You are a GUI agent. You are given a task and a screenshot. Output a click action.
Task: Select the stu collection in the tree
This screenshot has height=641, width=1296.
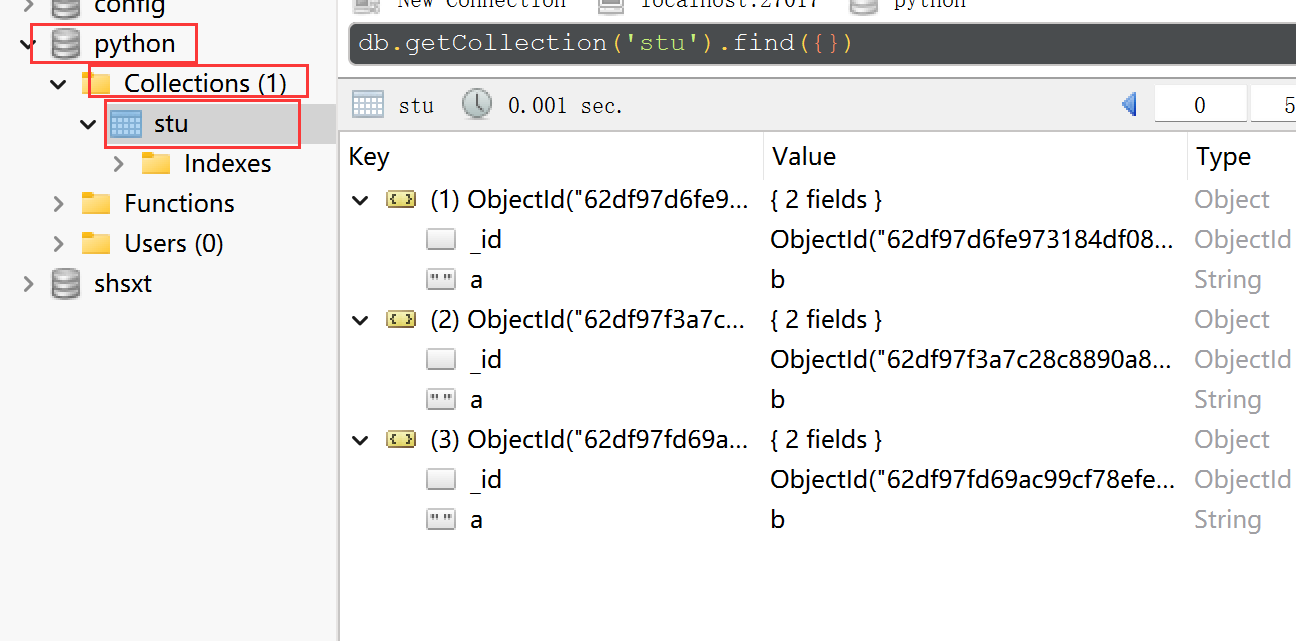[171, 124]
